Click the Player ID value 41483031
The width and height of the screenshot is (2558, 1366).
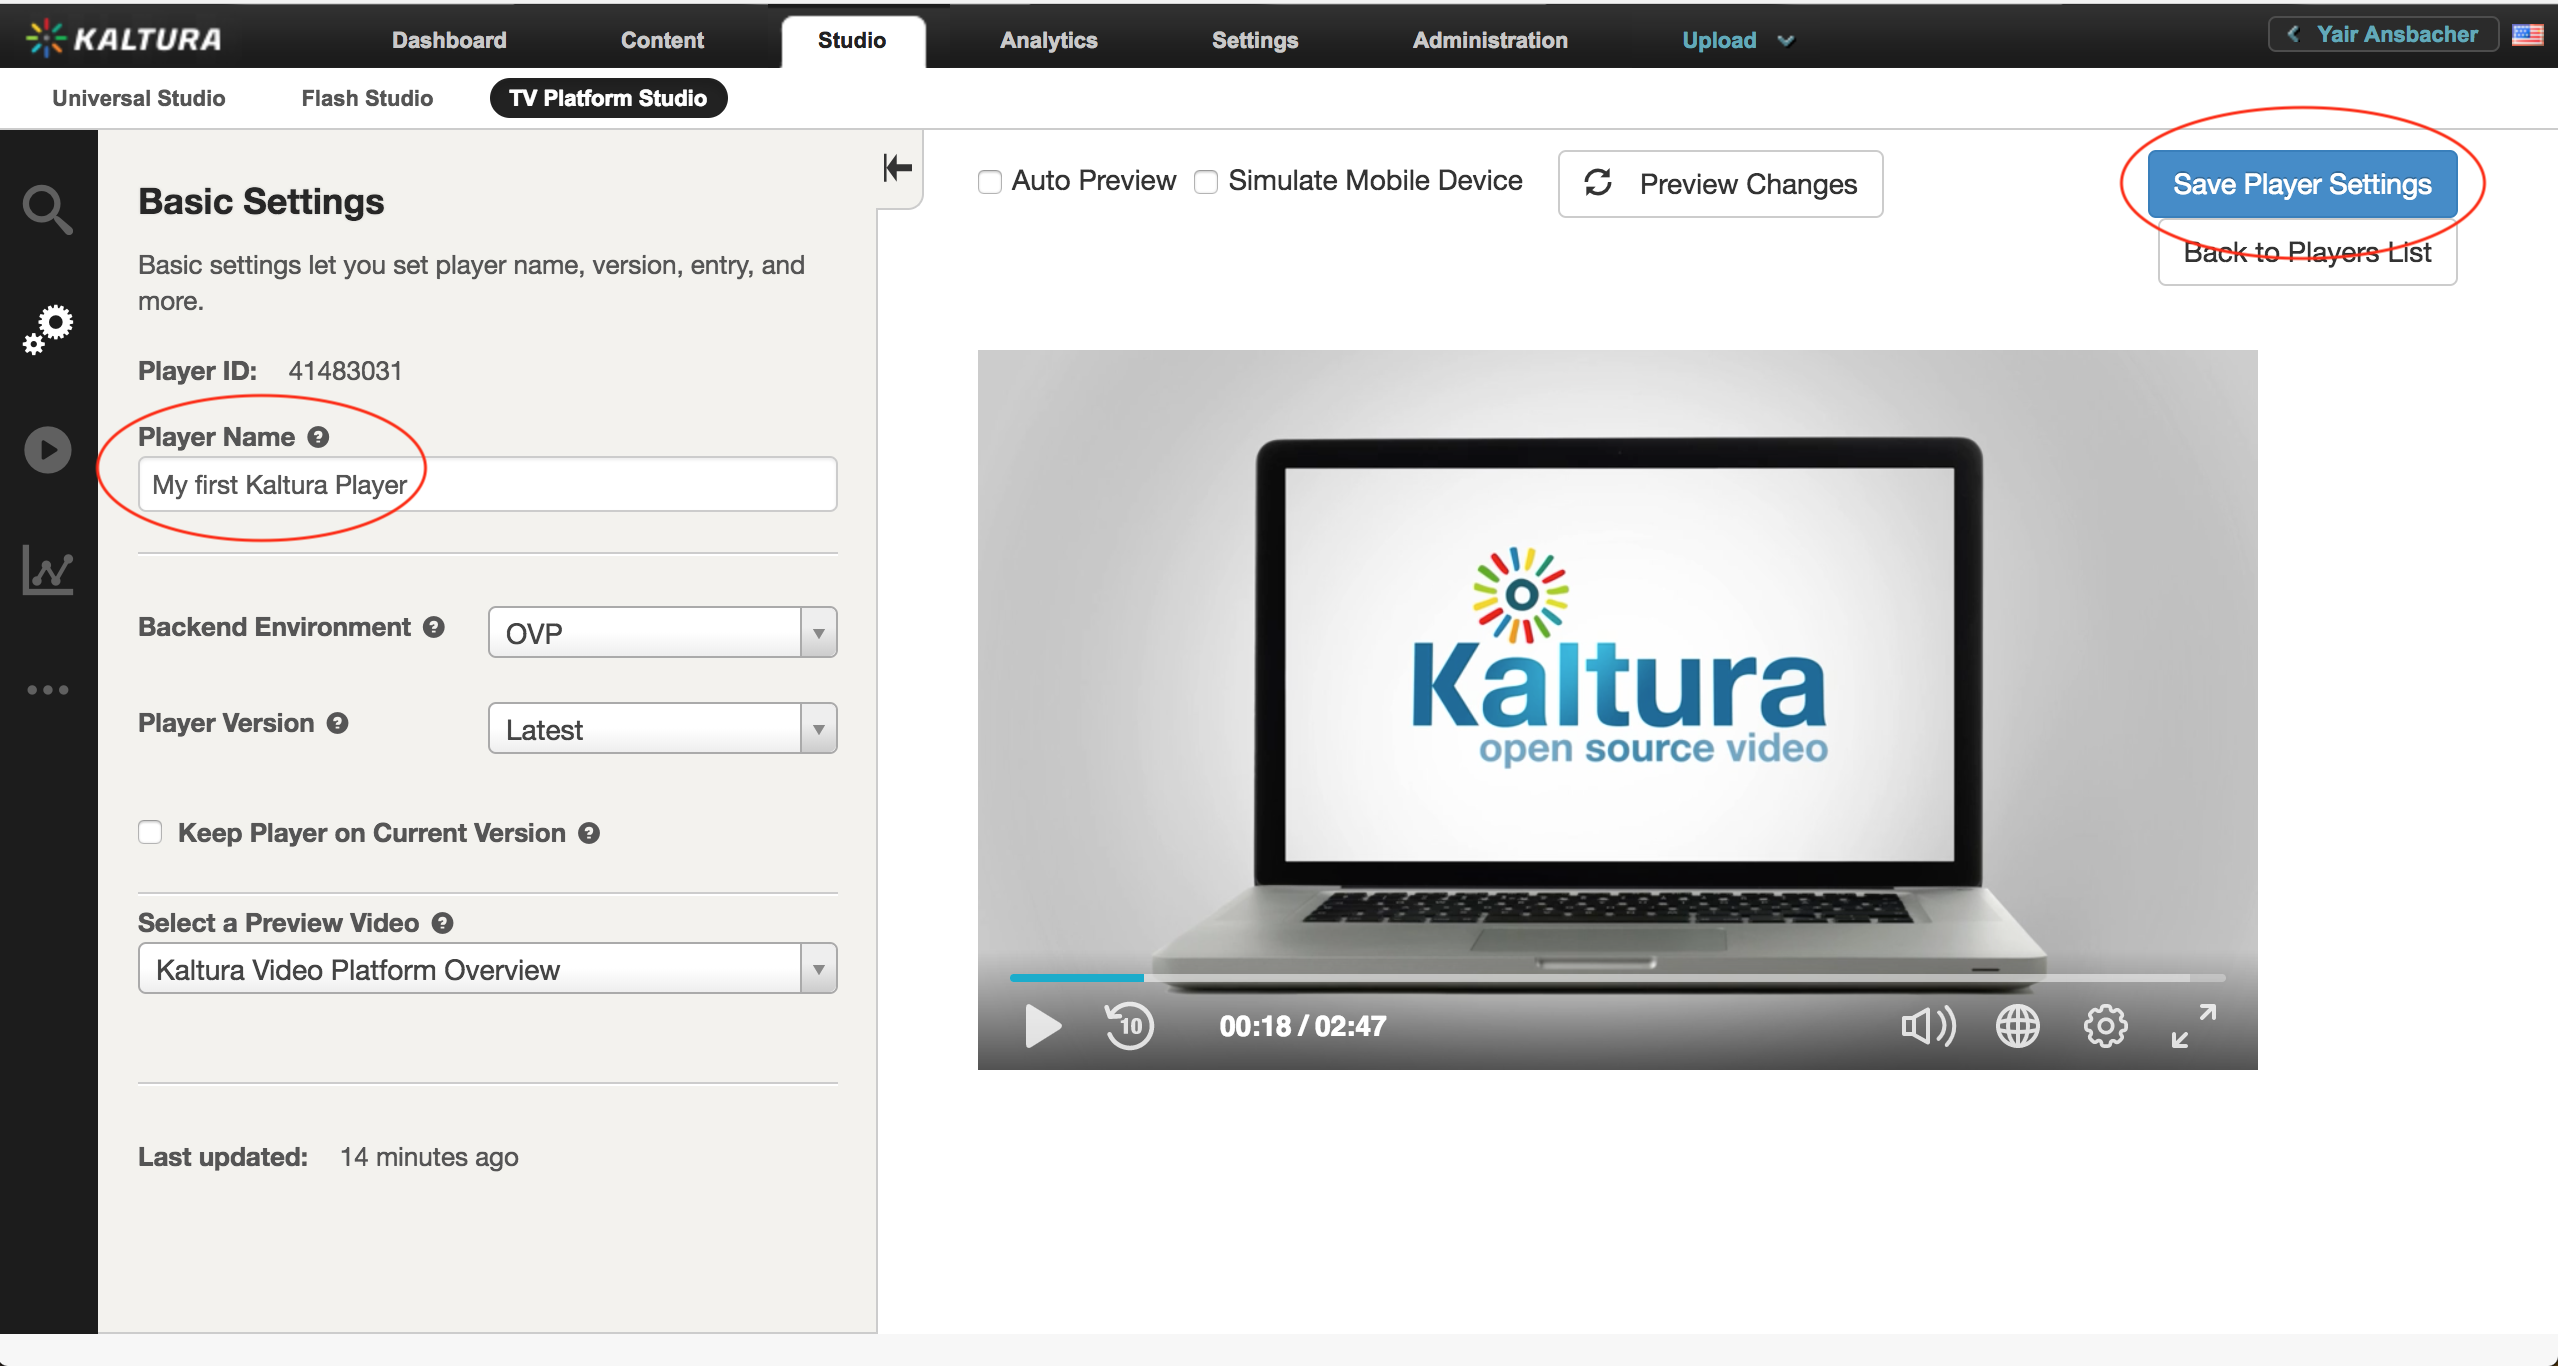tap(345, 371)
